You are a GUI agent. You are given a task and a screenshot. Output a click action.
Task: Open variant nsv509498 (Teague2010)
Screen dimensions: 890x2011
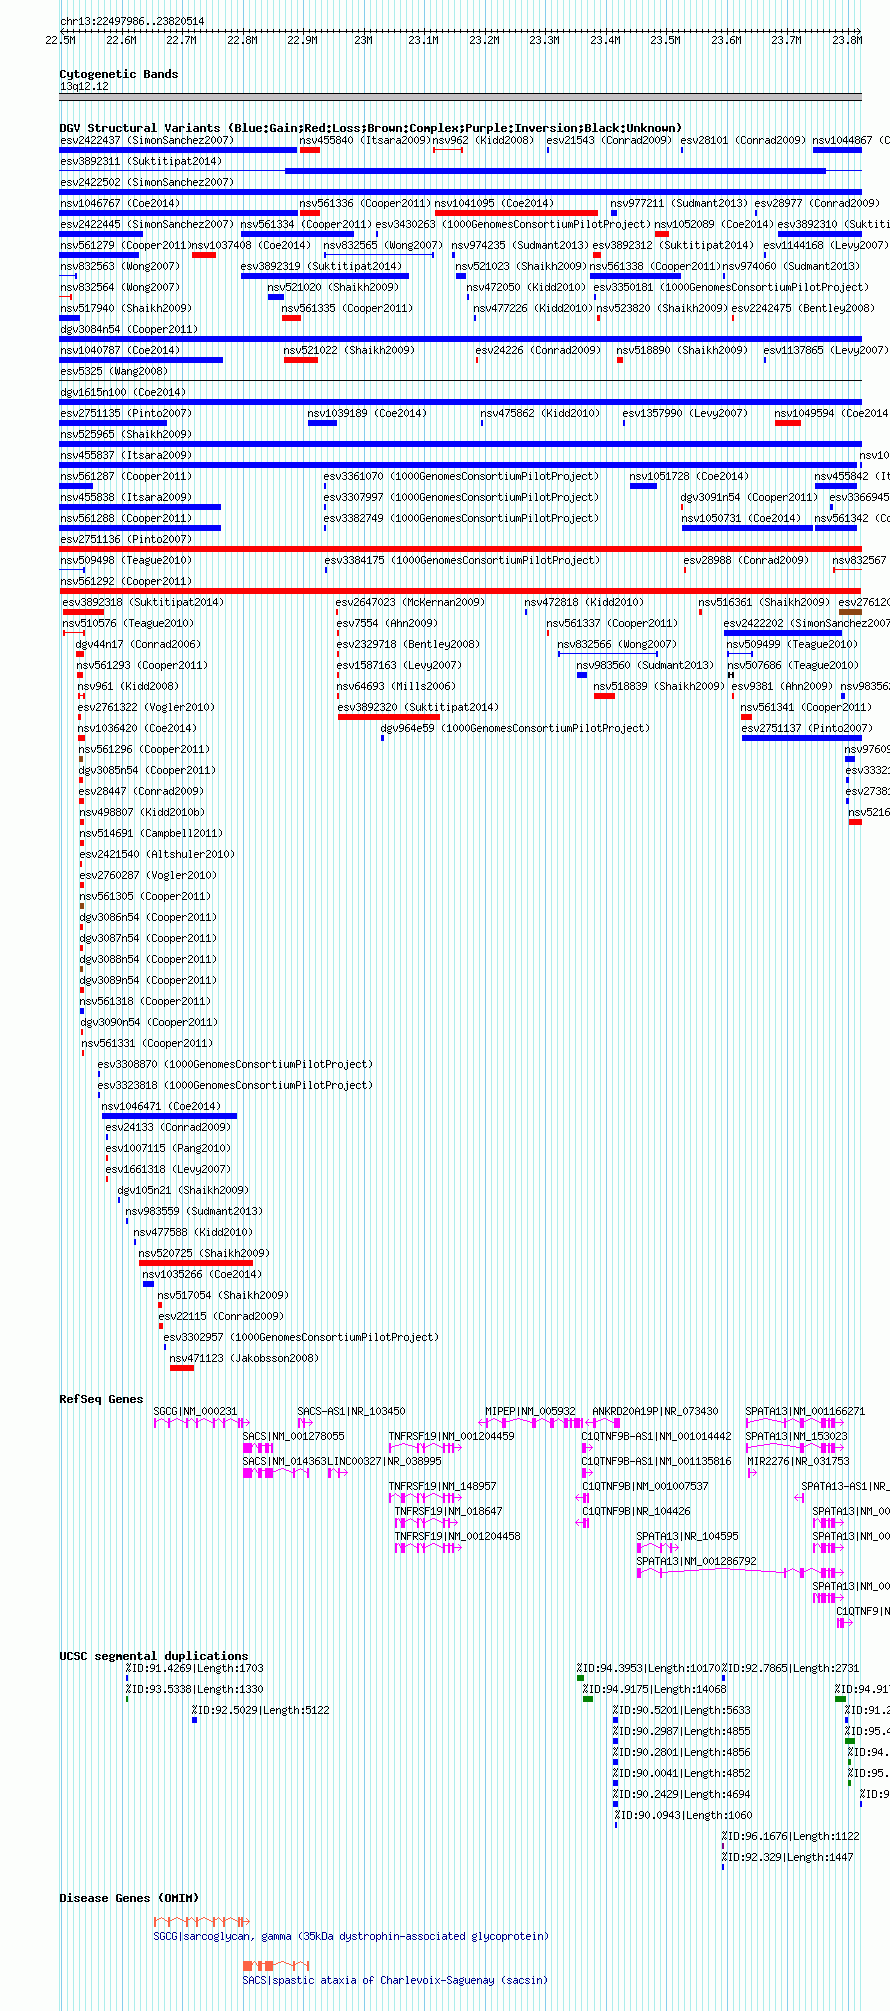click(125, 560)
